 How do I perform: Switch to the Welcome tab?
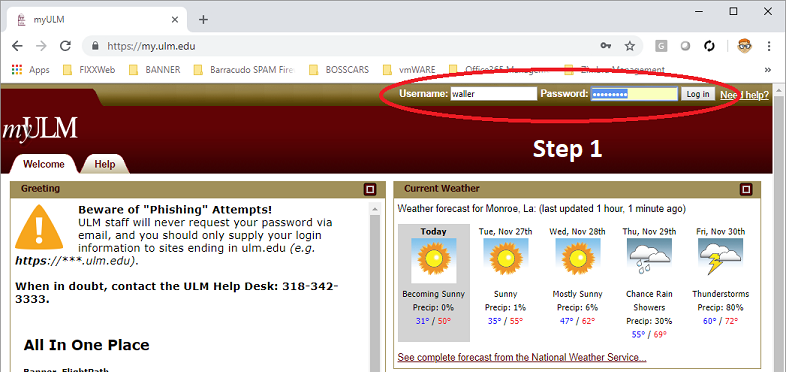point(44,164)
